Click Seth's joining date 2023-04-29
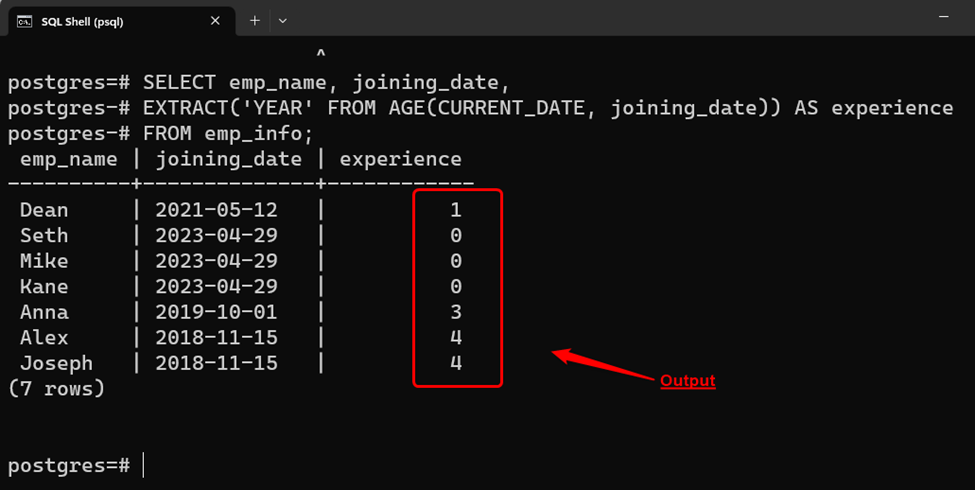The image size is (975, 490). (216, 236)
